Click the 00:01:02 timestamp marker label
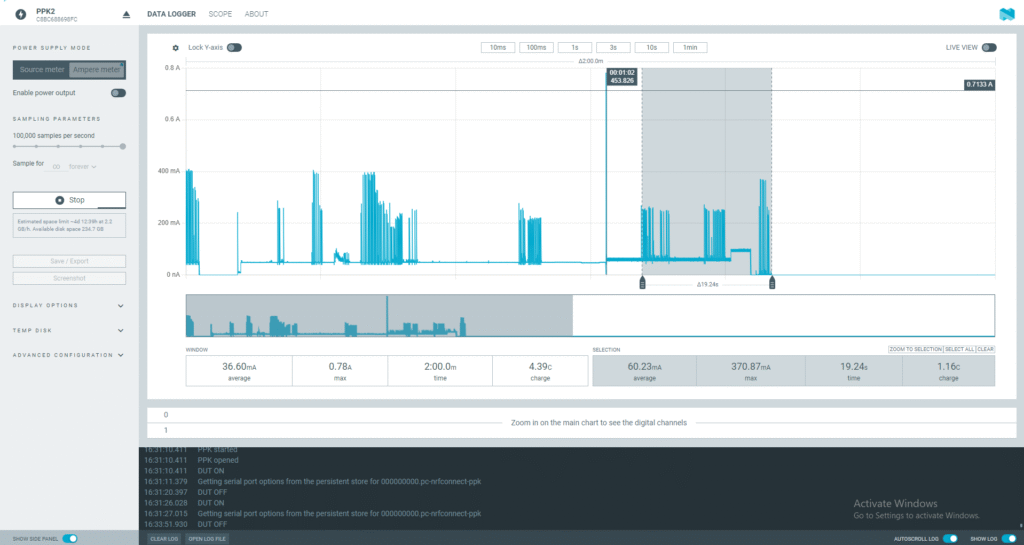The image size is (1024, 545). click(x=621, y=76)
